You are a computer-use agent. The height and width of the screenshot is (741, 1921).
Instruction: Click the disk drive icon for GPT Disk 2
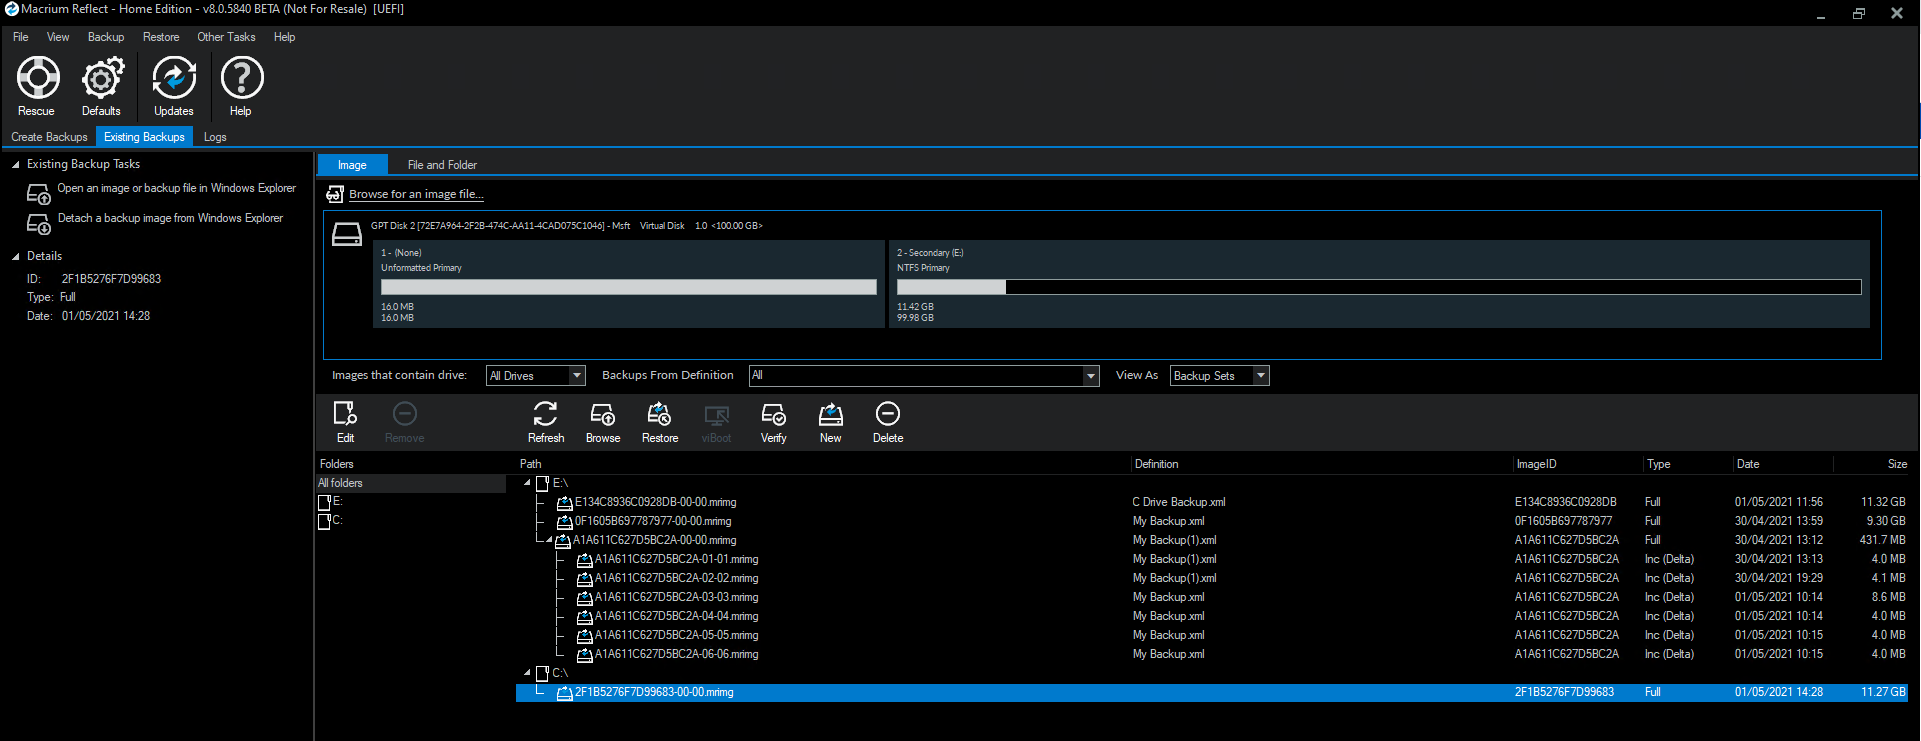347,235
